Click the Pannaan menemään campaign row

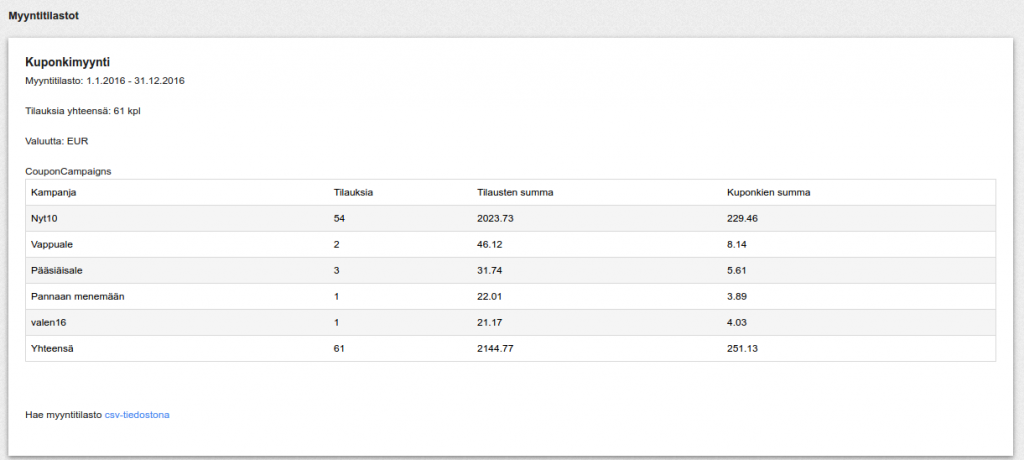(x=510, y=297)
